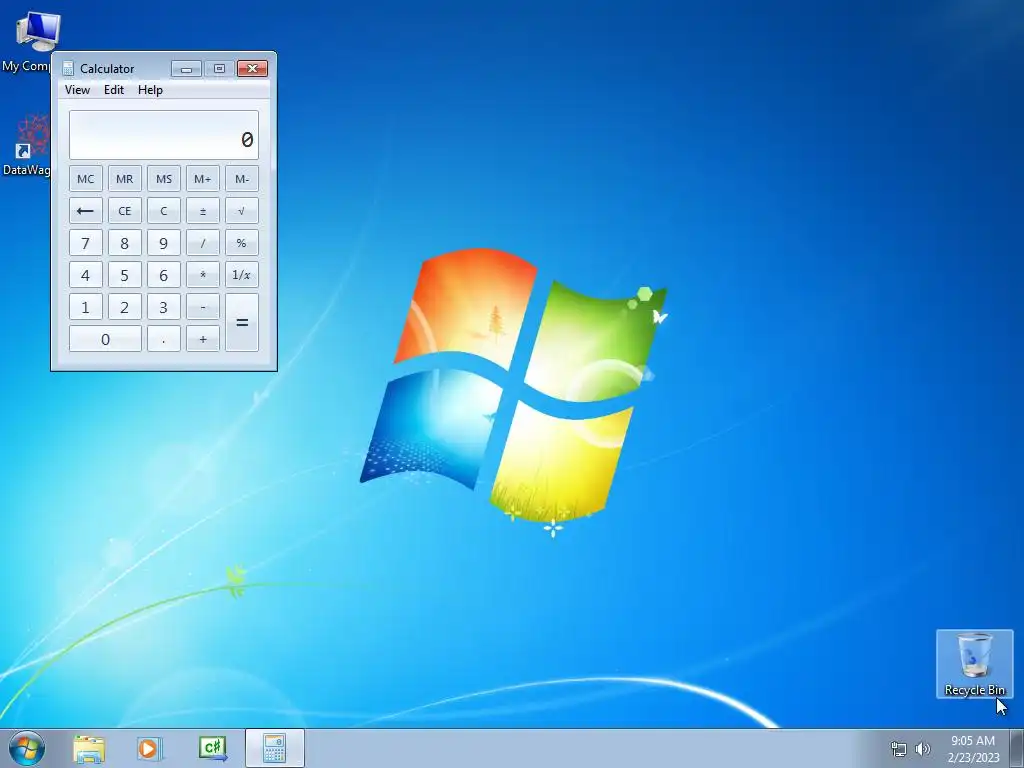Click the plus + button
This screenshot has width=1024, height=768.
click(x=202, y=339)
